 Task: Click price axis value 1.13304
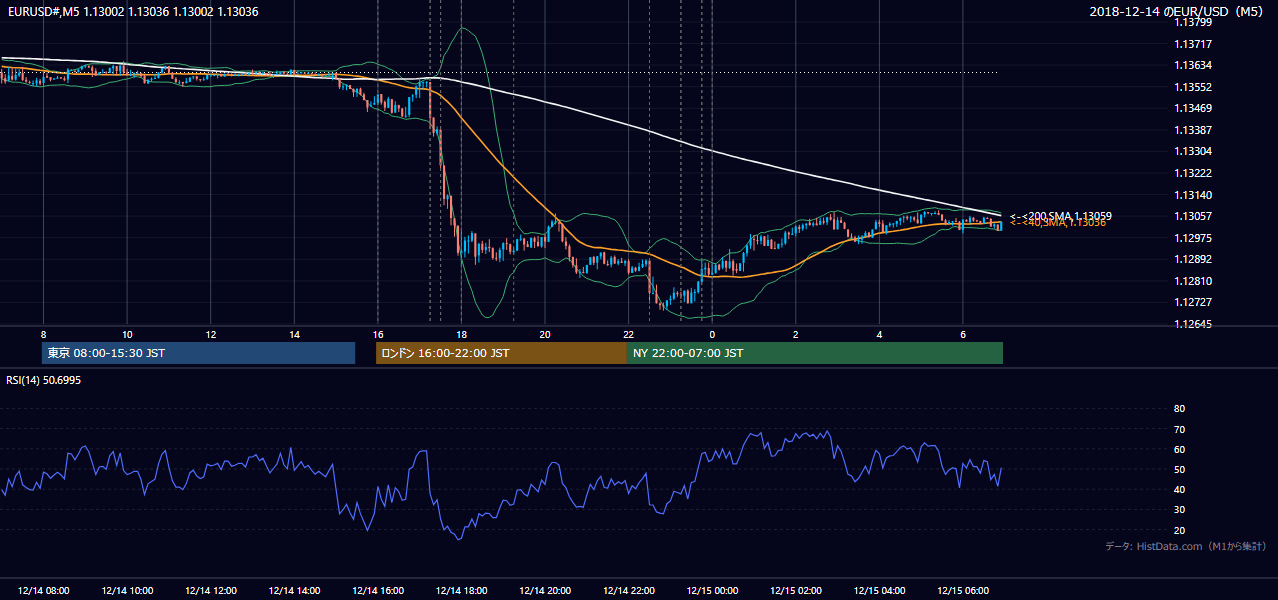click(1193, 151)
